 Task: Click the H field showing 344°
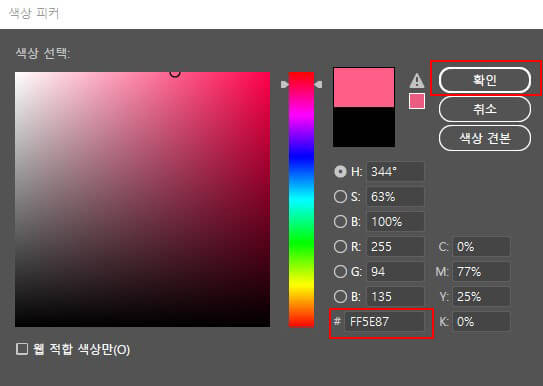(x=395, y=171)
